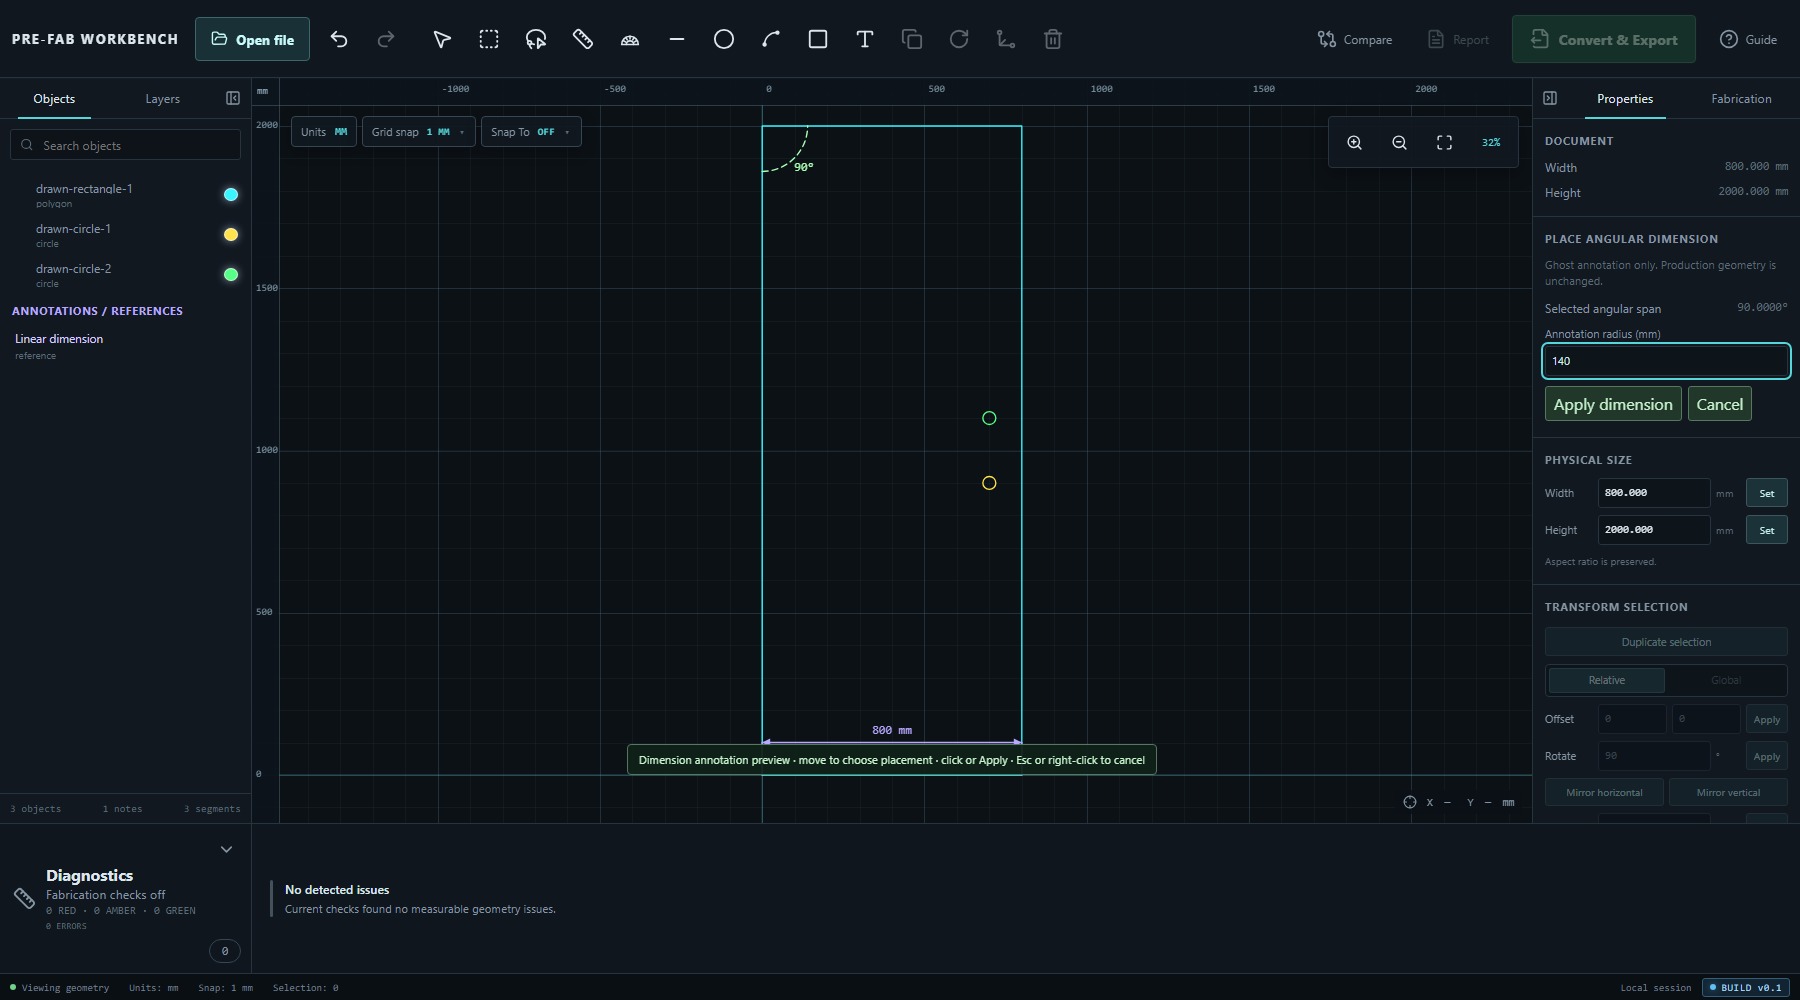The height and width of the screenshot is (1000, 1800).
Task: Click the Redo arrow icon
Action: (386, 39)
